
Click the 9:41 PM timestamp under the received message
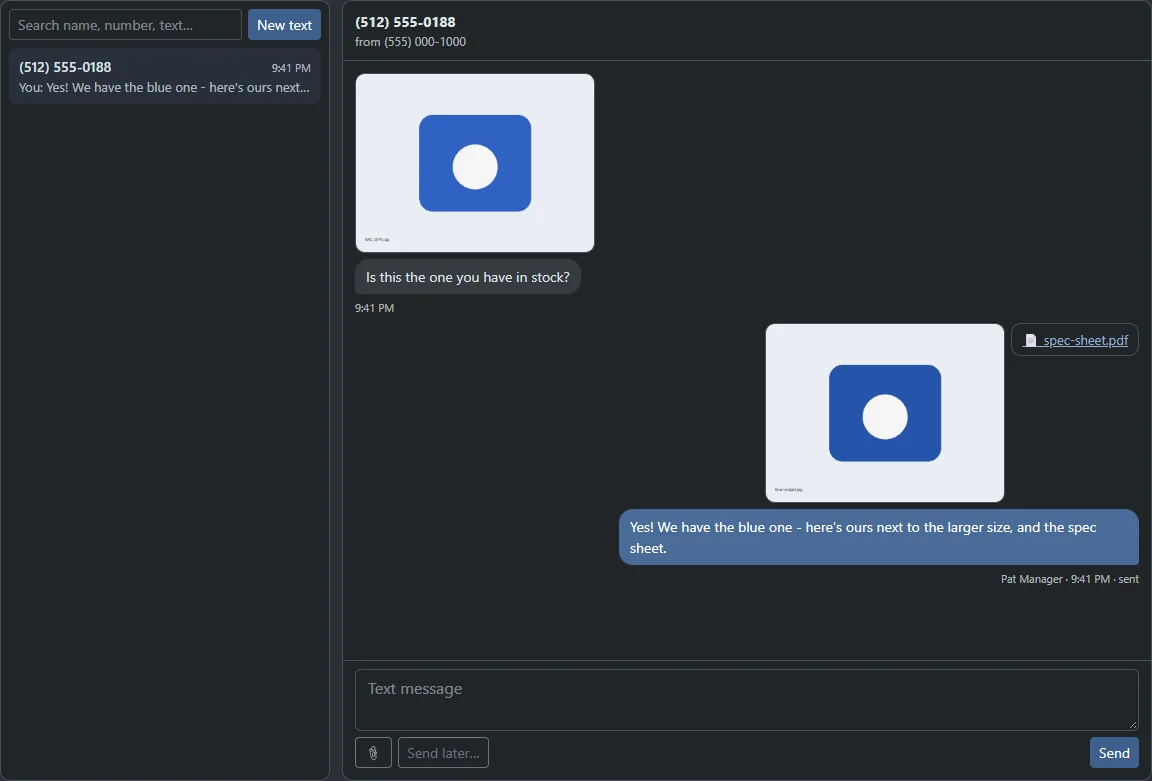[x=375, y=308]
